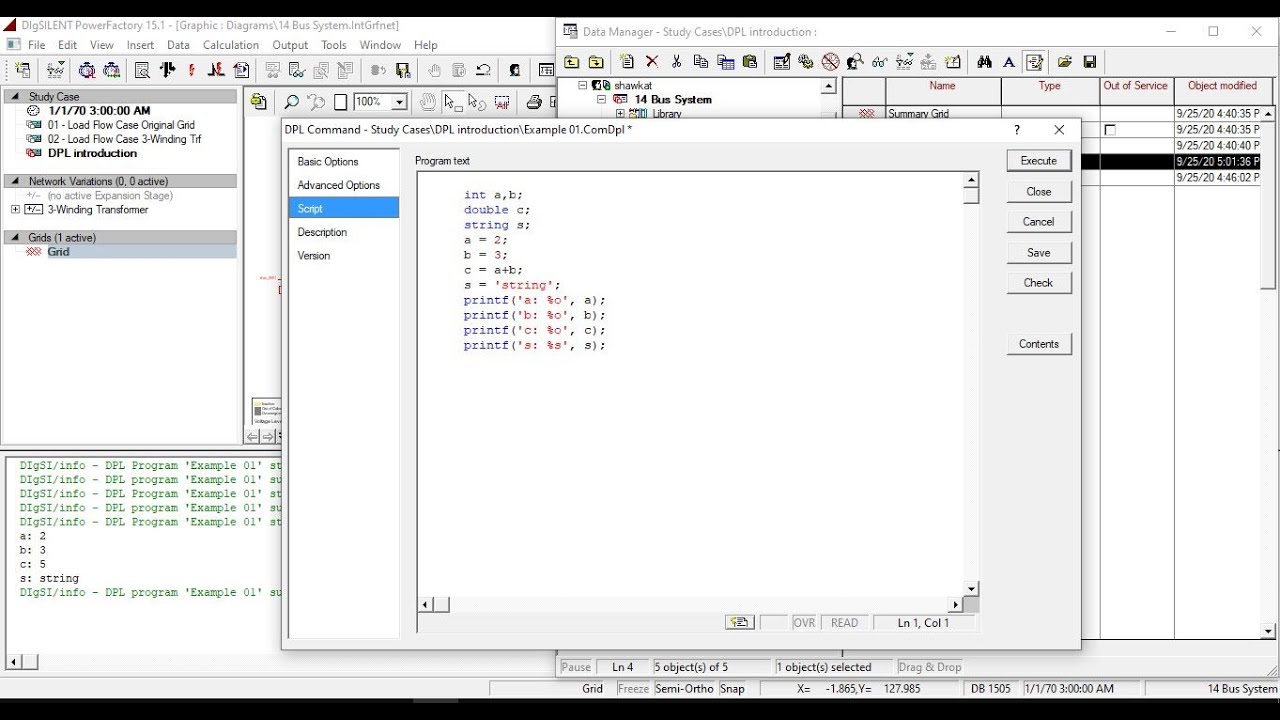This screenshot has width=1280, height=720.
Task: Collapse the shawkat tree node
Action: (583, 86)
